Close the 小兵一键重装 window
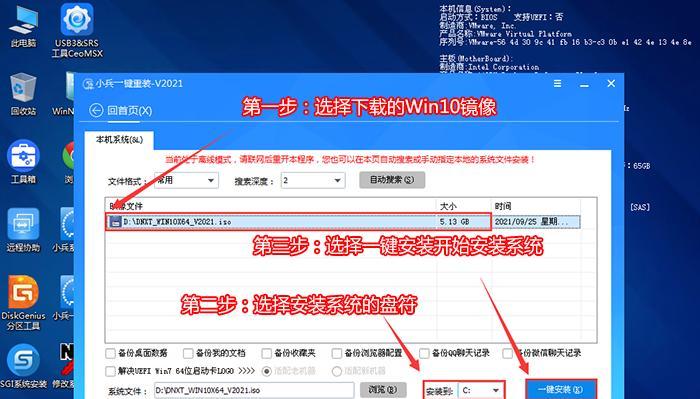This screenshot has width=700, height=399. [611, 83]
